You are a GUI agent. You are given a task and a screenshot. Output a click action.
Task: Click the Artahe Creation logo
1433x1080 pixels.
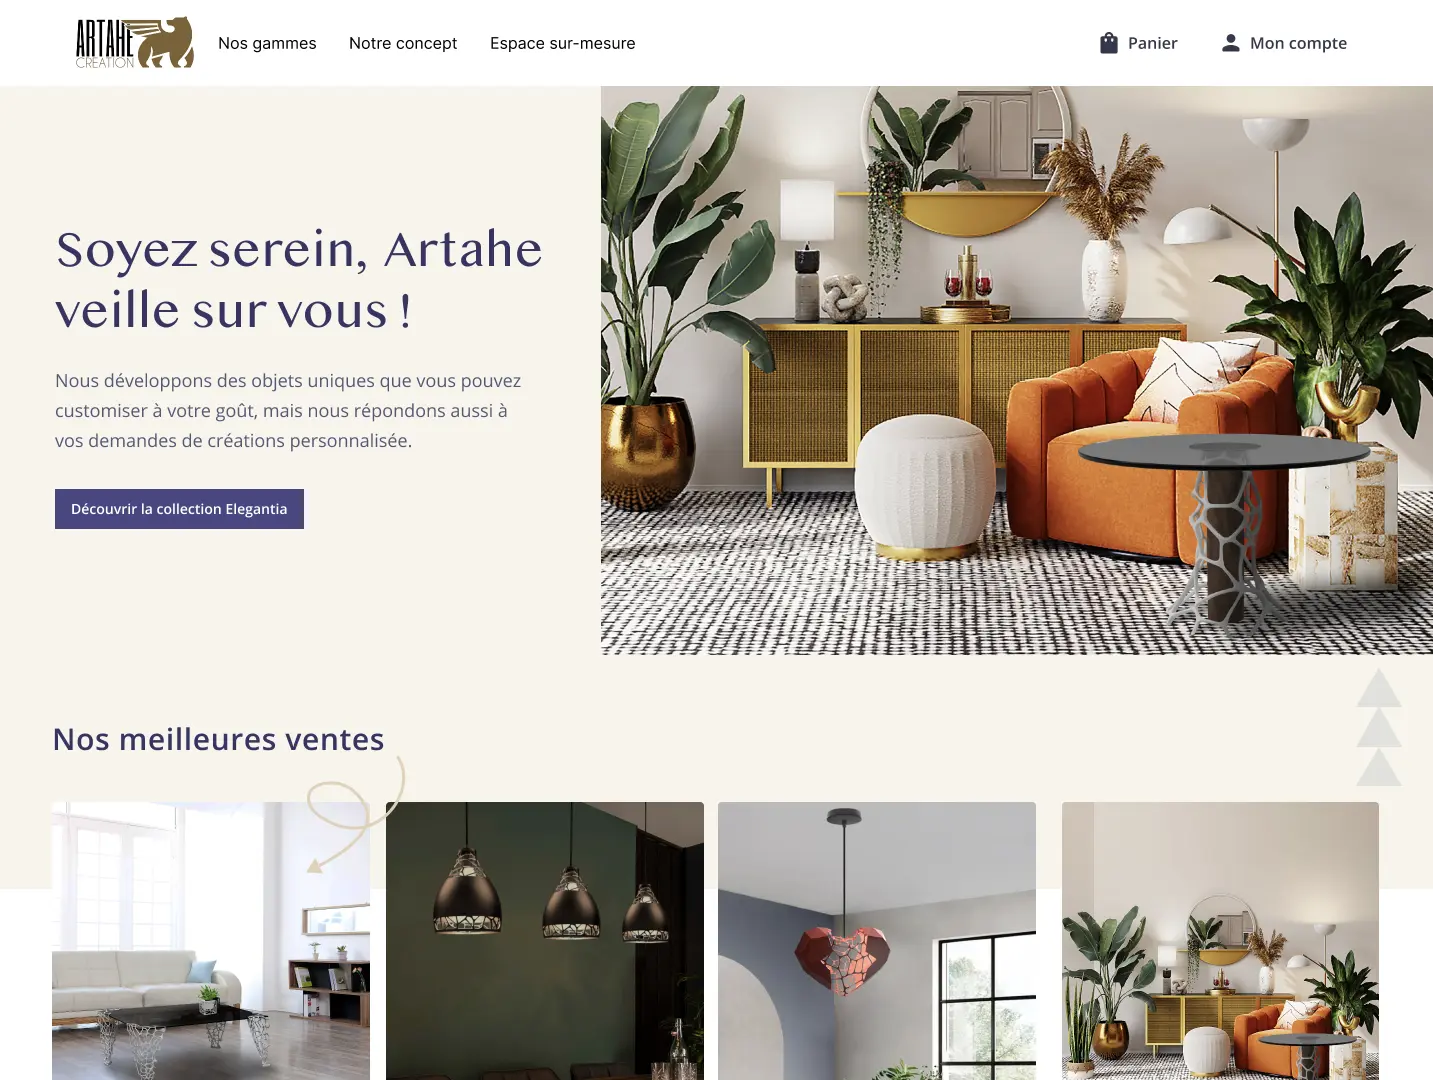click(x=135, y=43)
